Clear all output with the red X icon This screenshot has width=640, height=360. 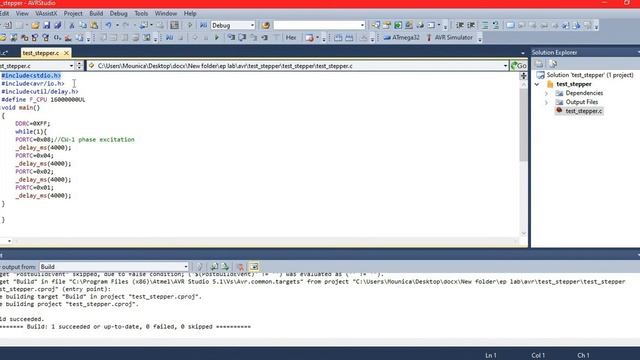coord(240,267)
